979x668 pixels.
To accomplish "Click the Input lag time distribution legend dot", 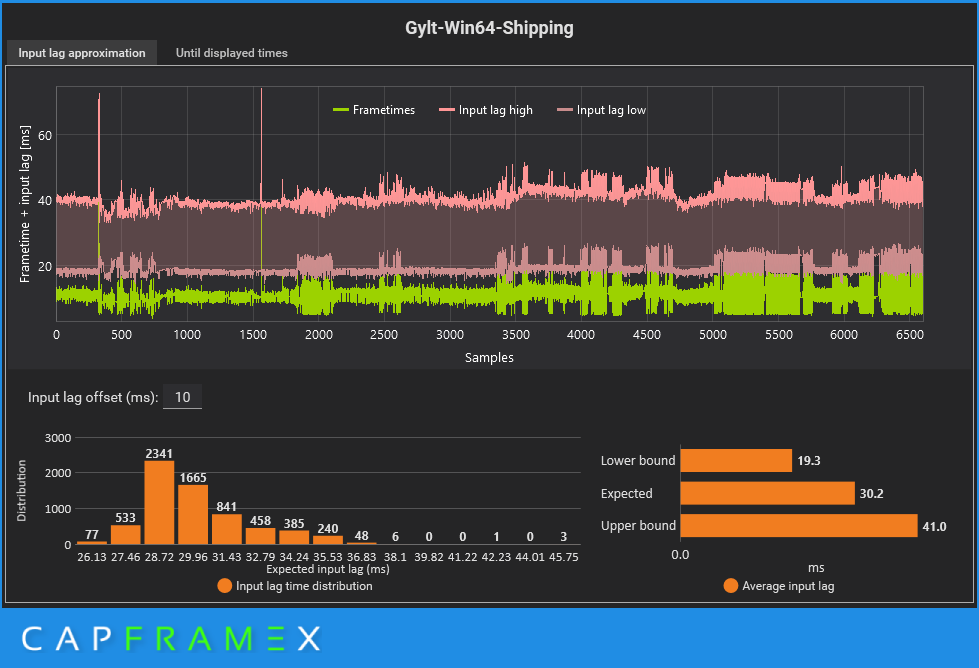I will (x=225, y=586).
